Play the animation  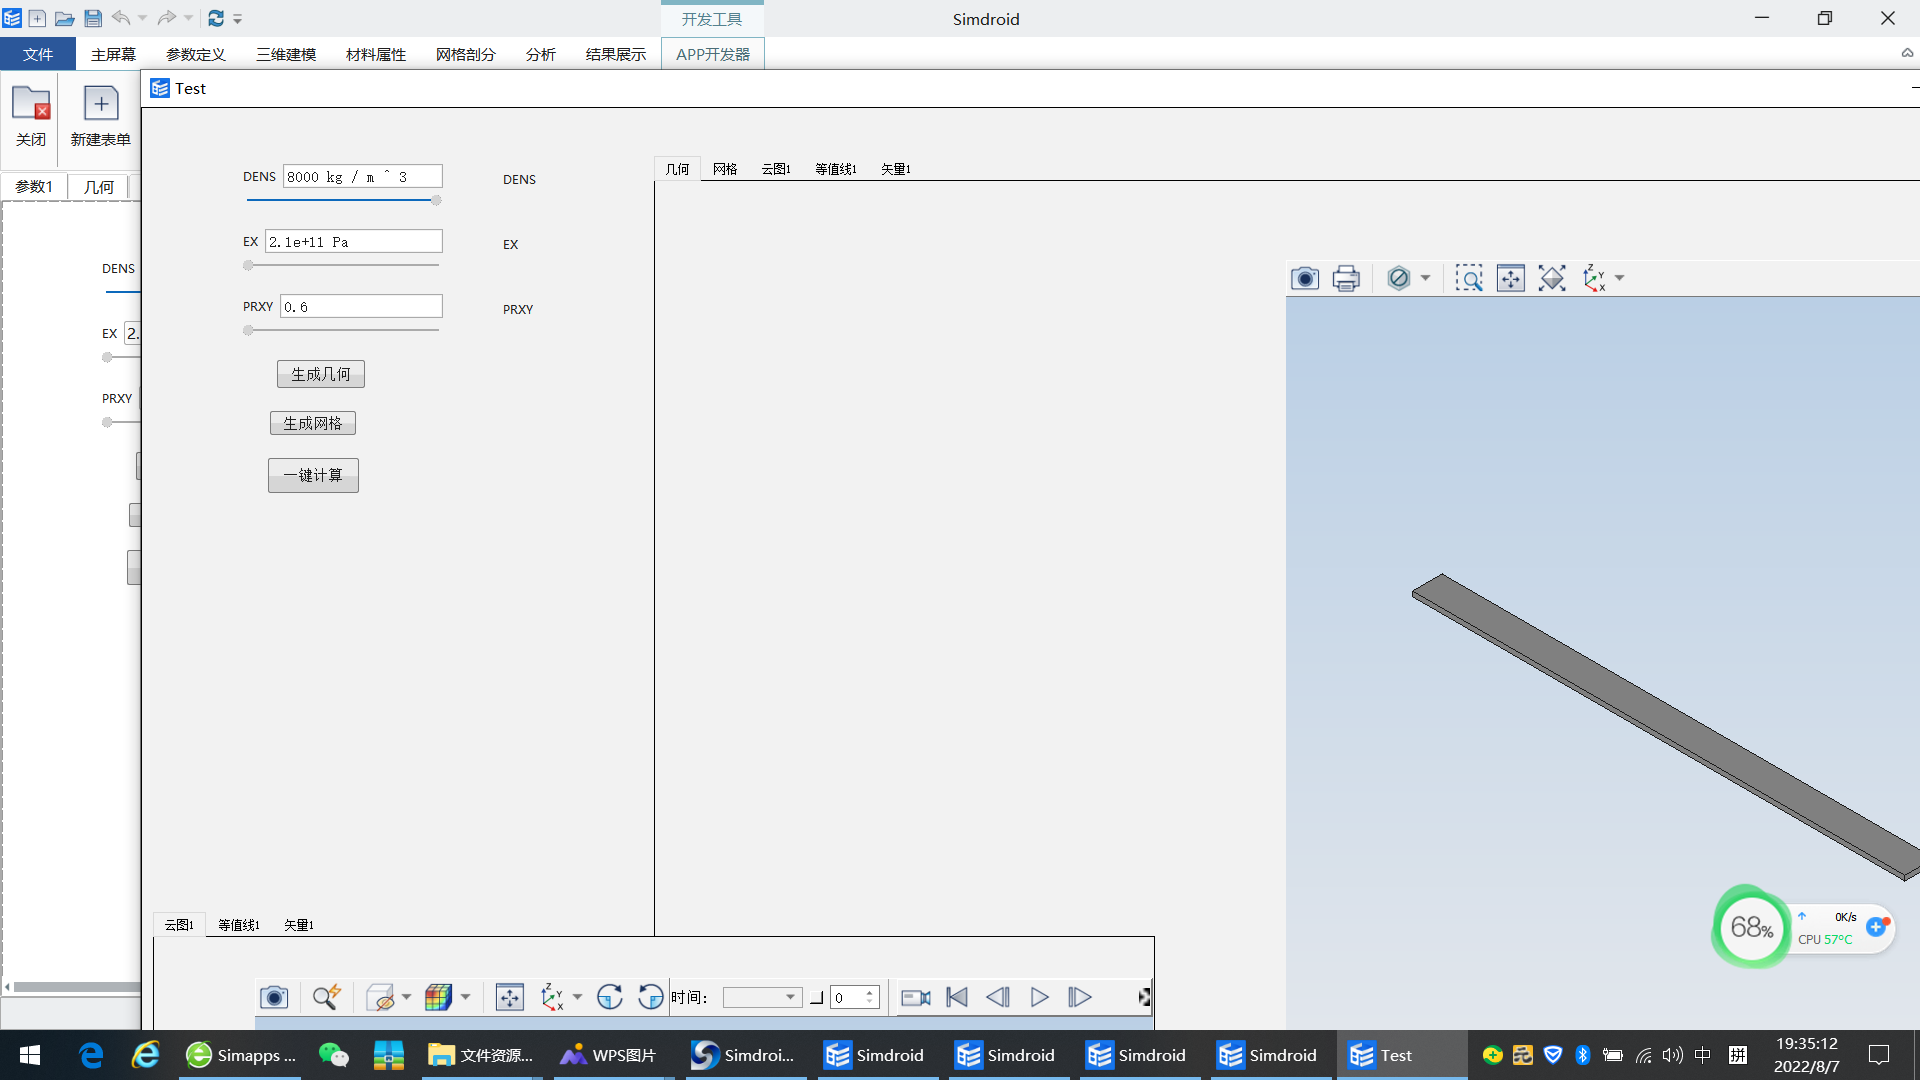(1039, 997)
